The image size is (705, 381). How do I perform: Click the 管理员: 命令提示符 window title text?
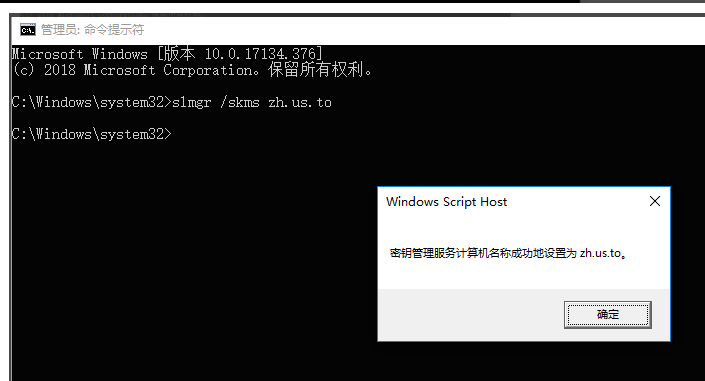92,30
